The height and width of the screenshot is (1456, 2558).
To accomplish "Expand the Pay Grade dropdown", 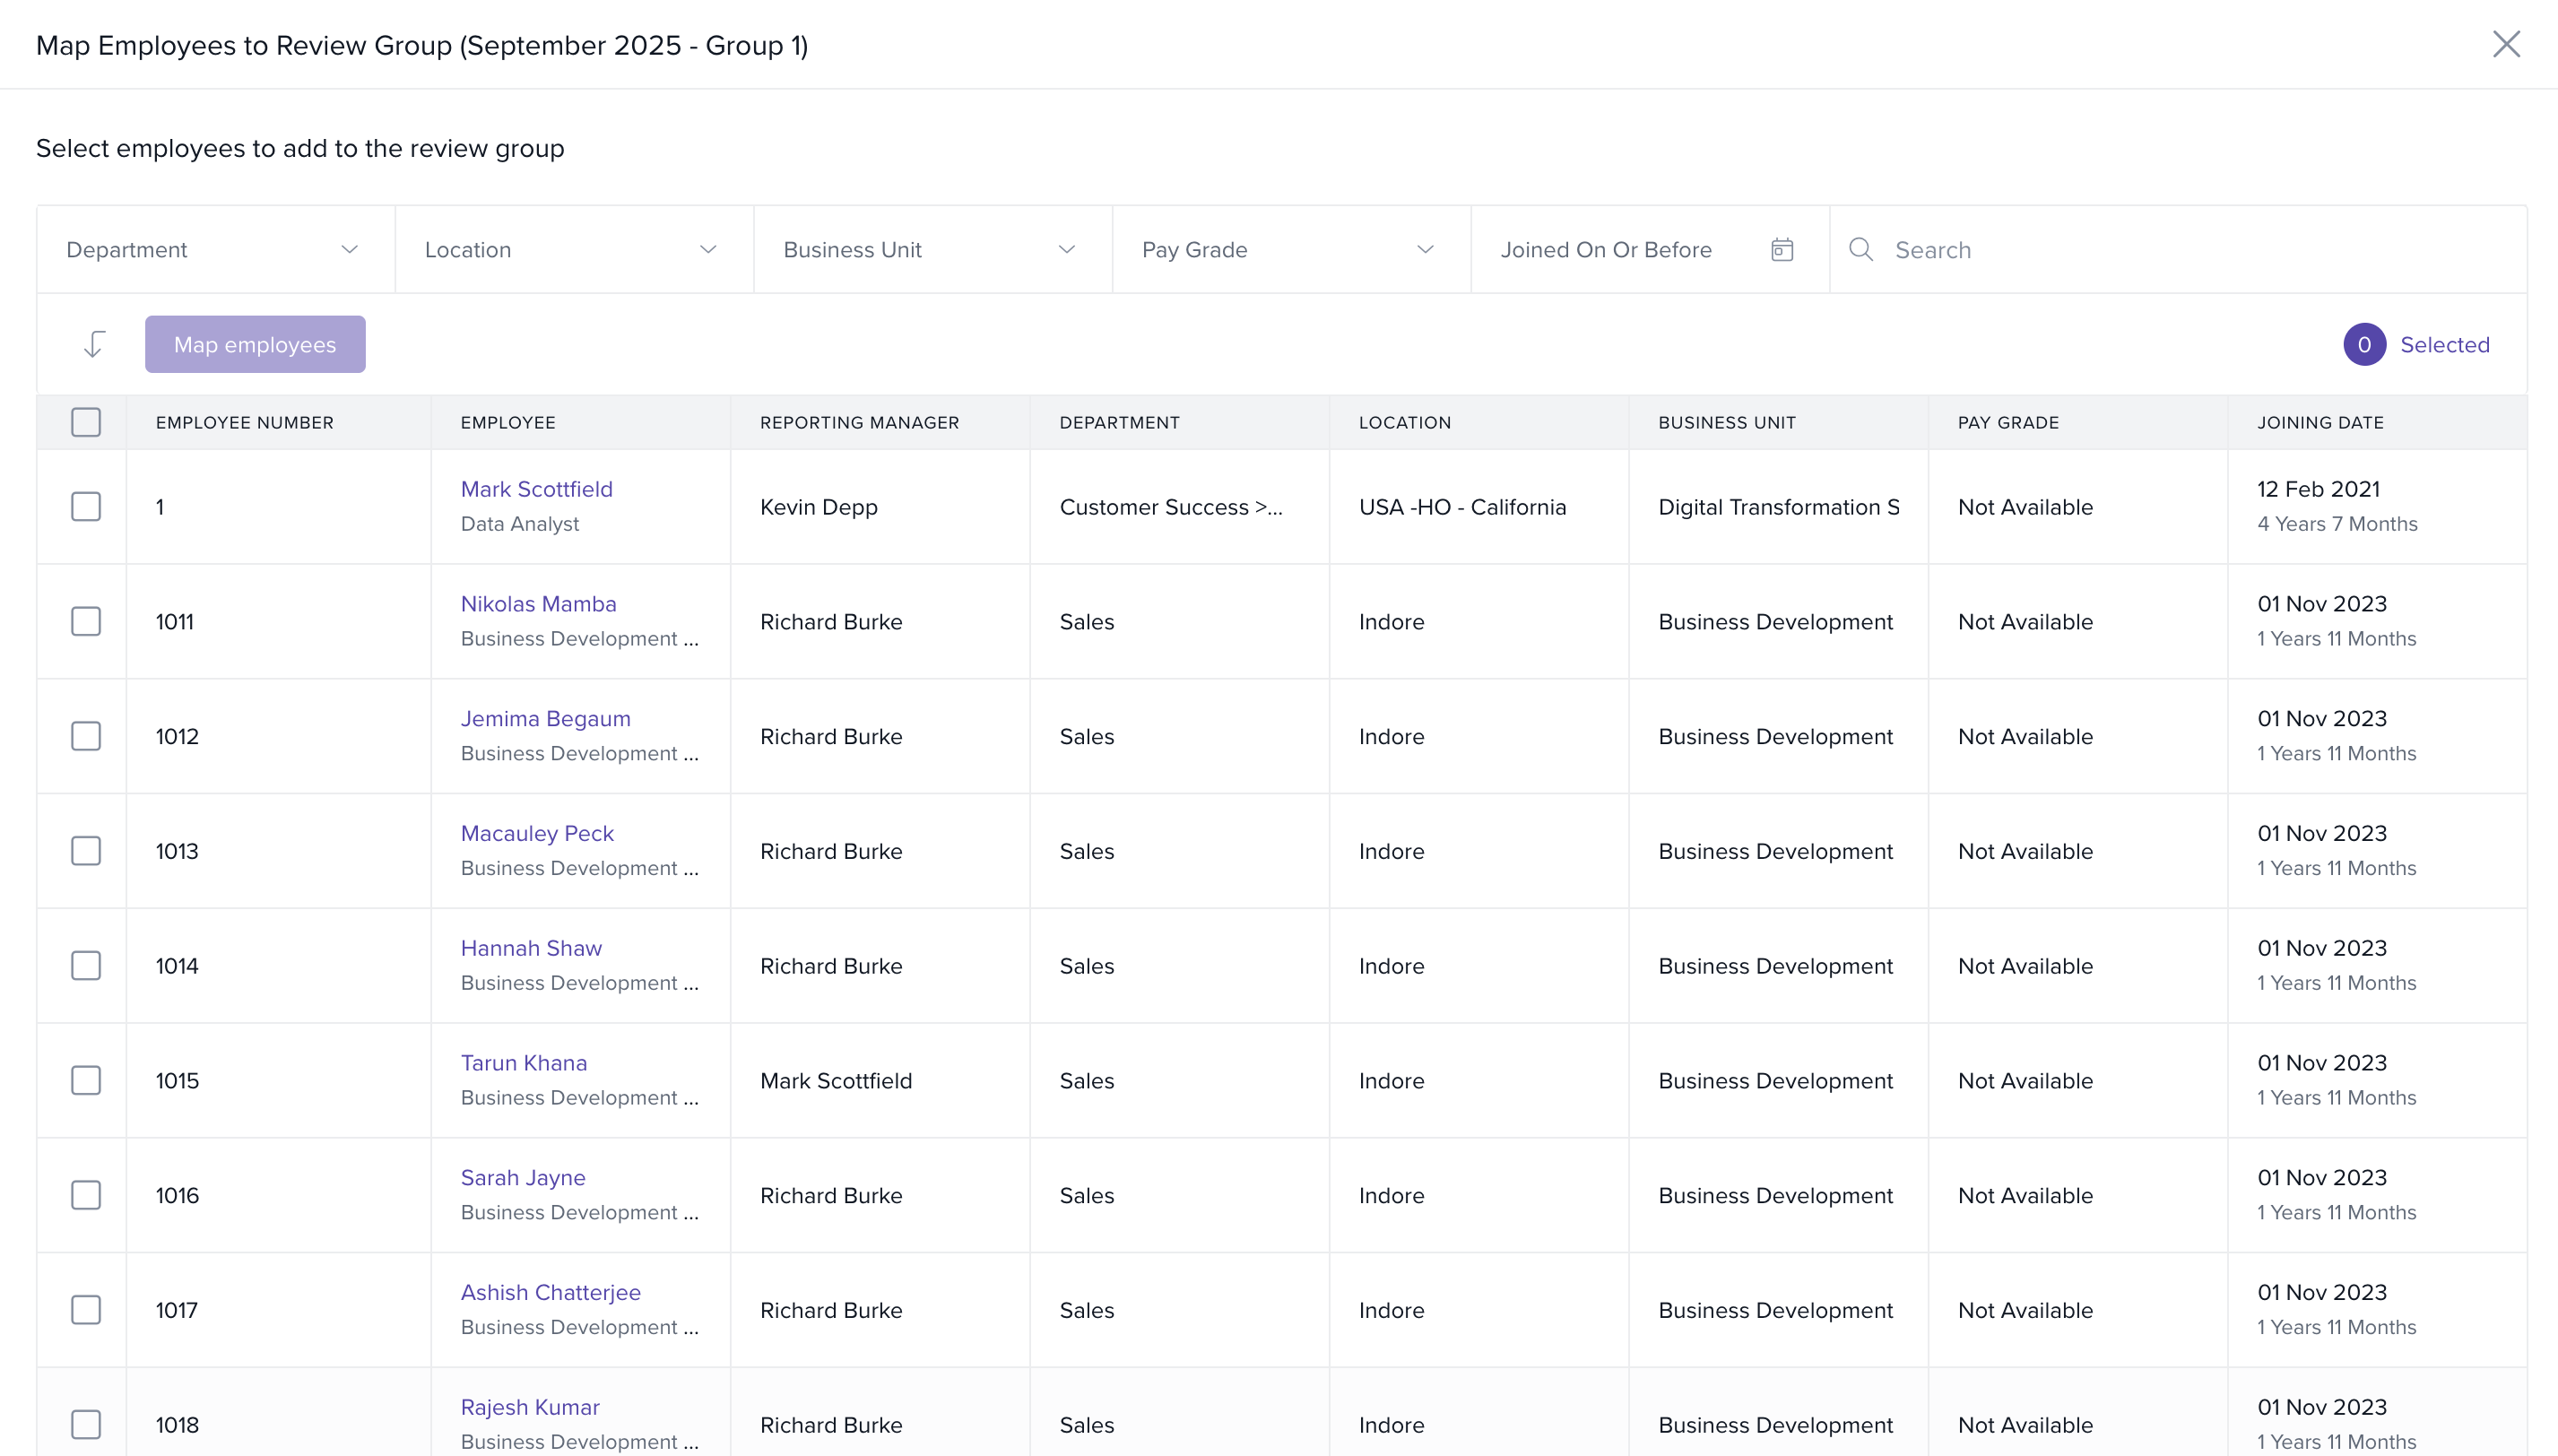I will (1290, 249).
